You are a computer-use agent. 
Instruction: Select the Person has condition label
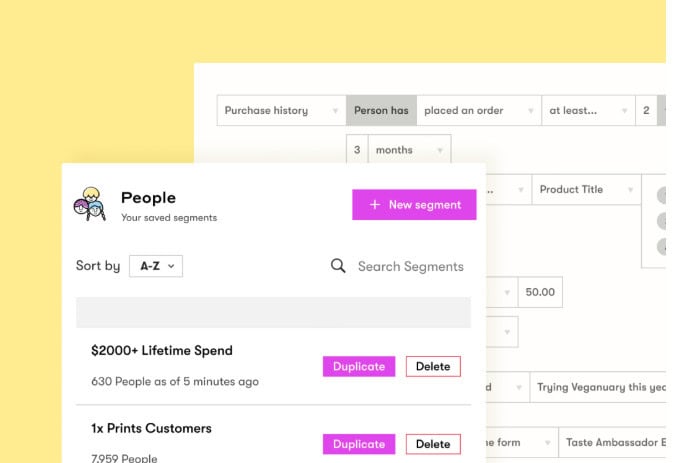coord(381,111)
